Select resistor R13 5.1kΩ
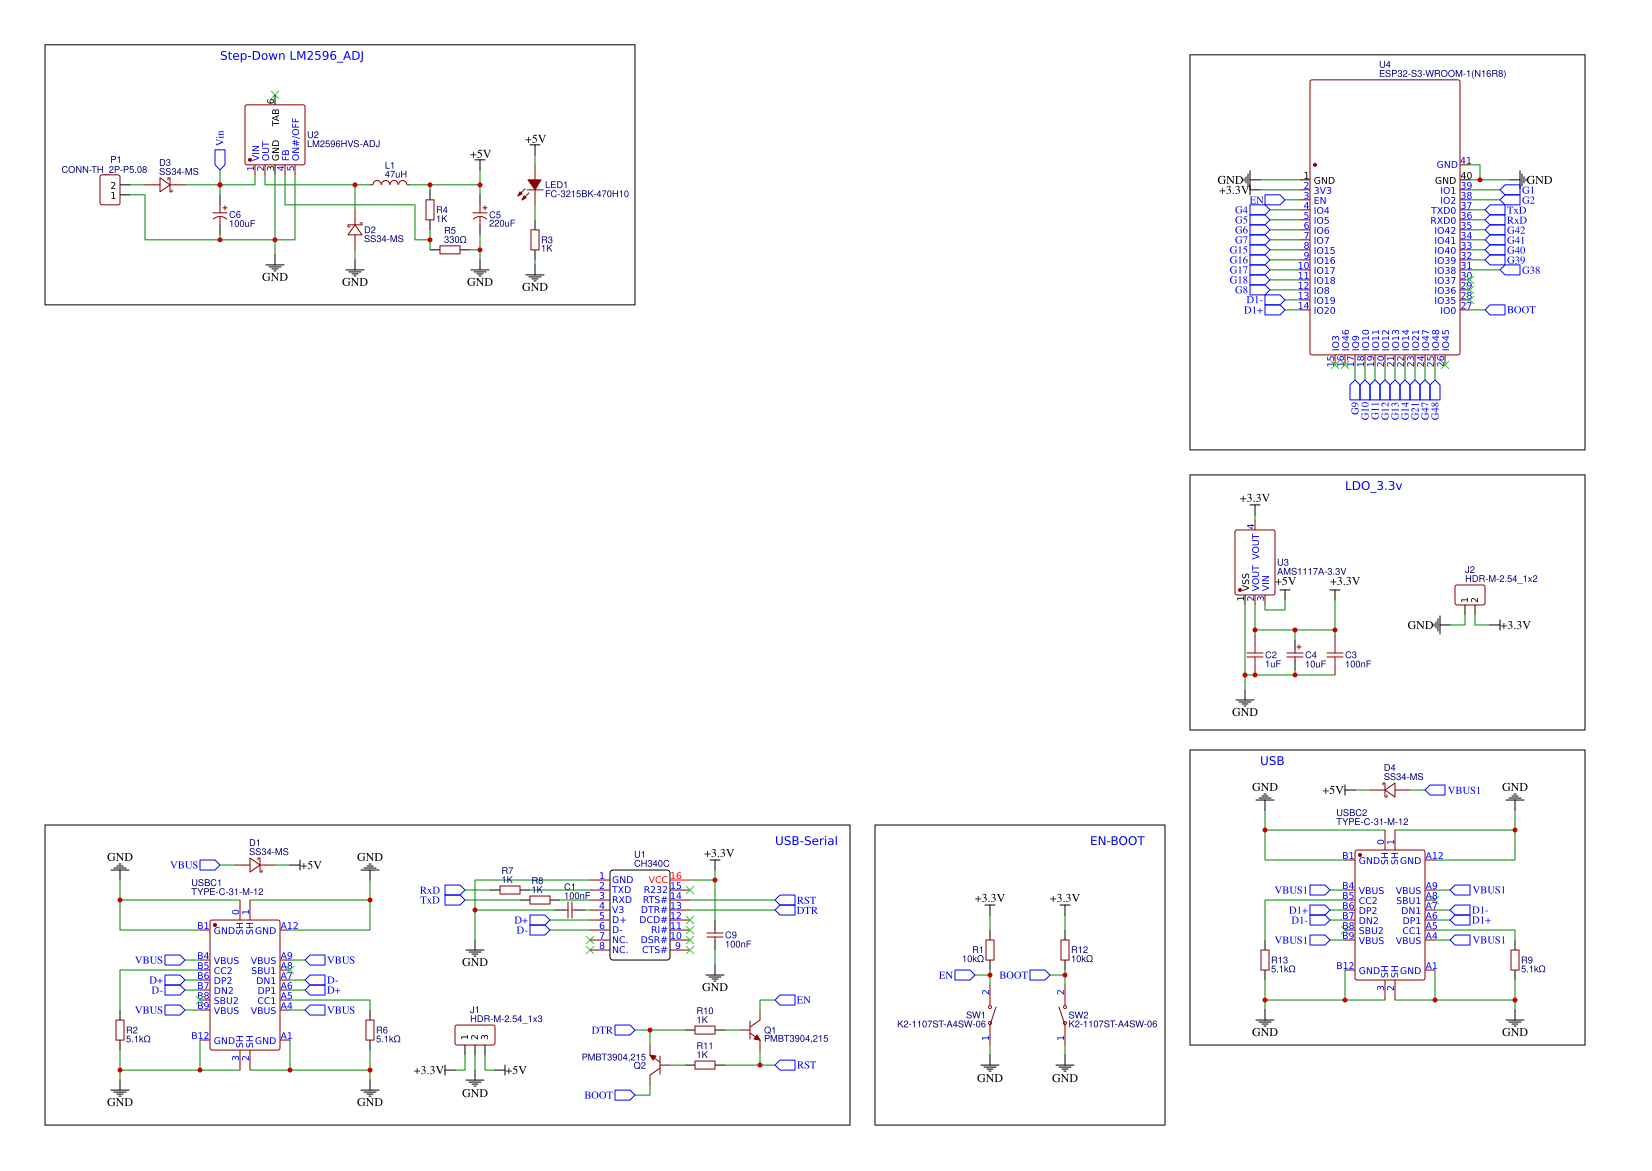1652x1171 pixels. pos(1265,960)
